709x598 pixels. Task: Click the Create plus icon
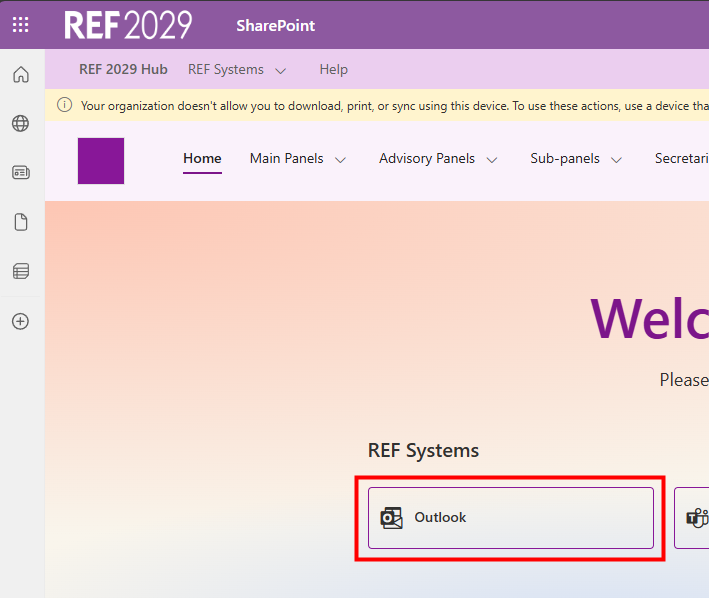[x=21, y=321]
